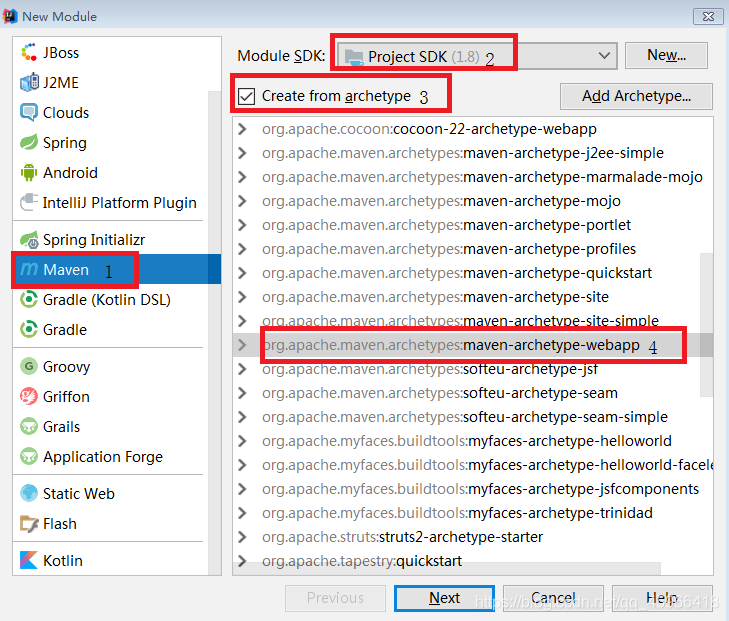The image size is (729, 621).
Task: Click the New... SDK button
Action: 666,55
